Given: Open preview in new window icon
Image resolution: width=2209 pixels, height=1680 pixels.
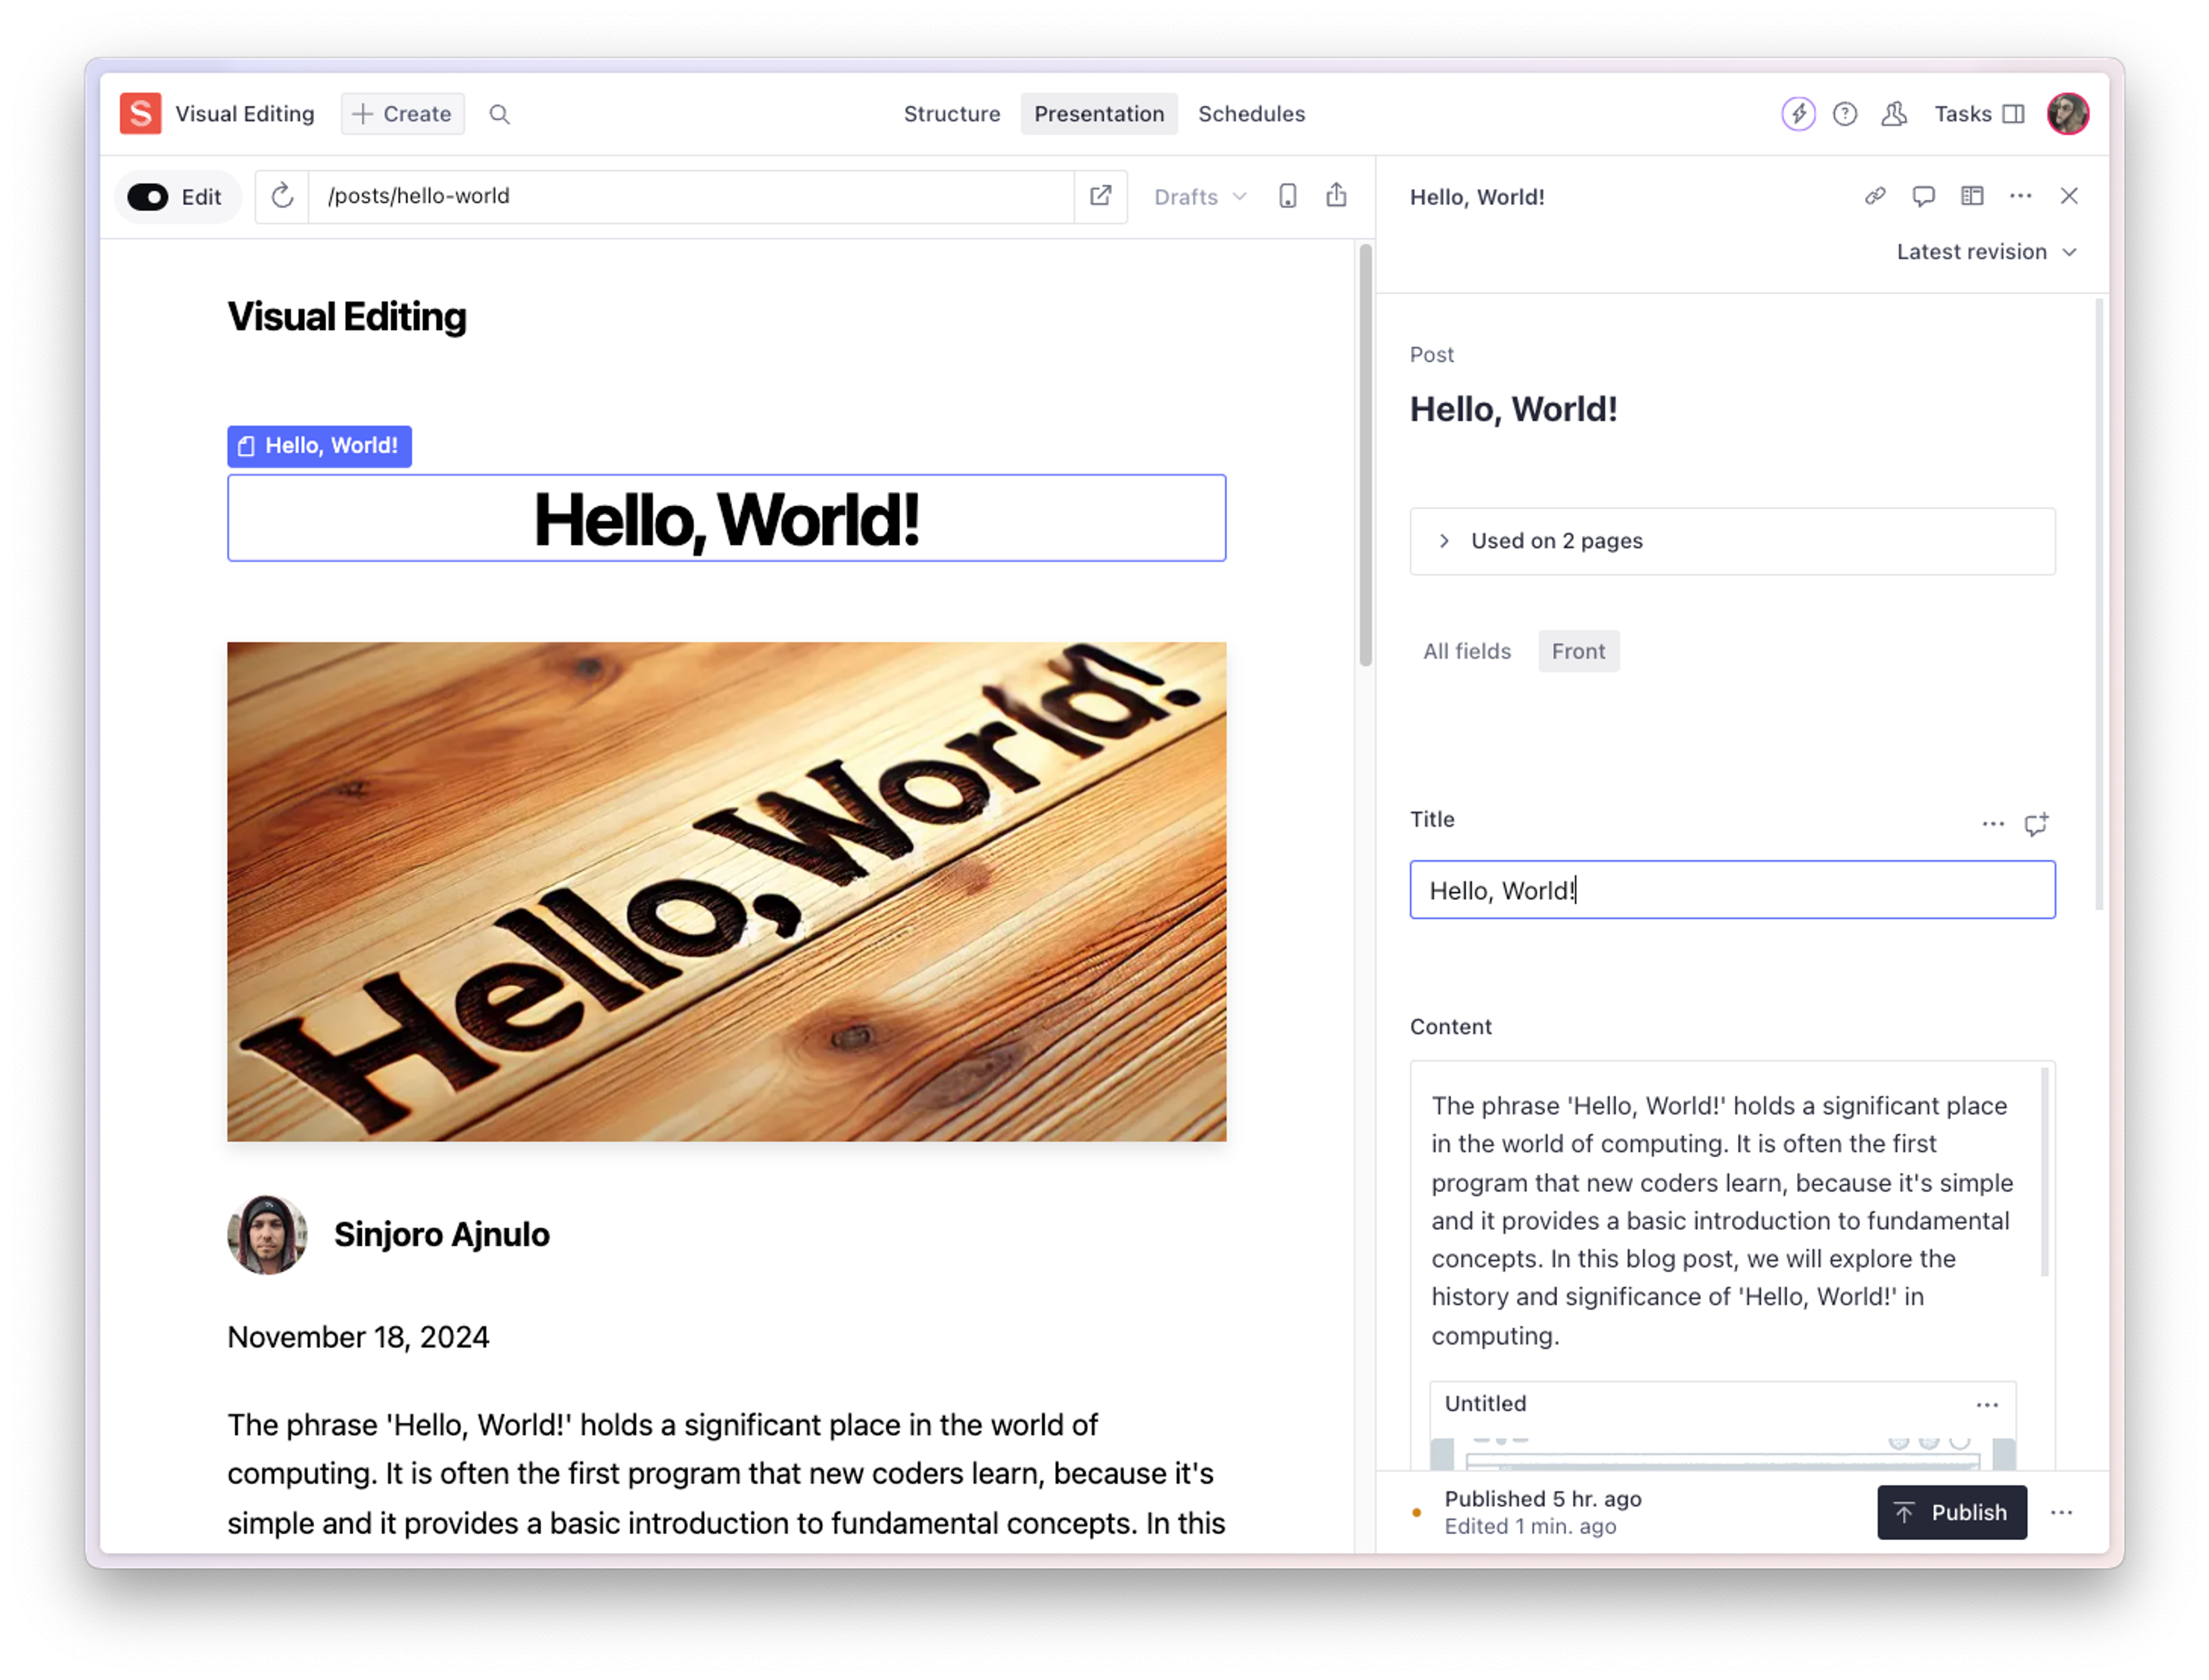Looking at the screenshot, I should click(x=1100, y=196).
